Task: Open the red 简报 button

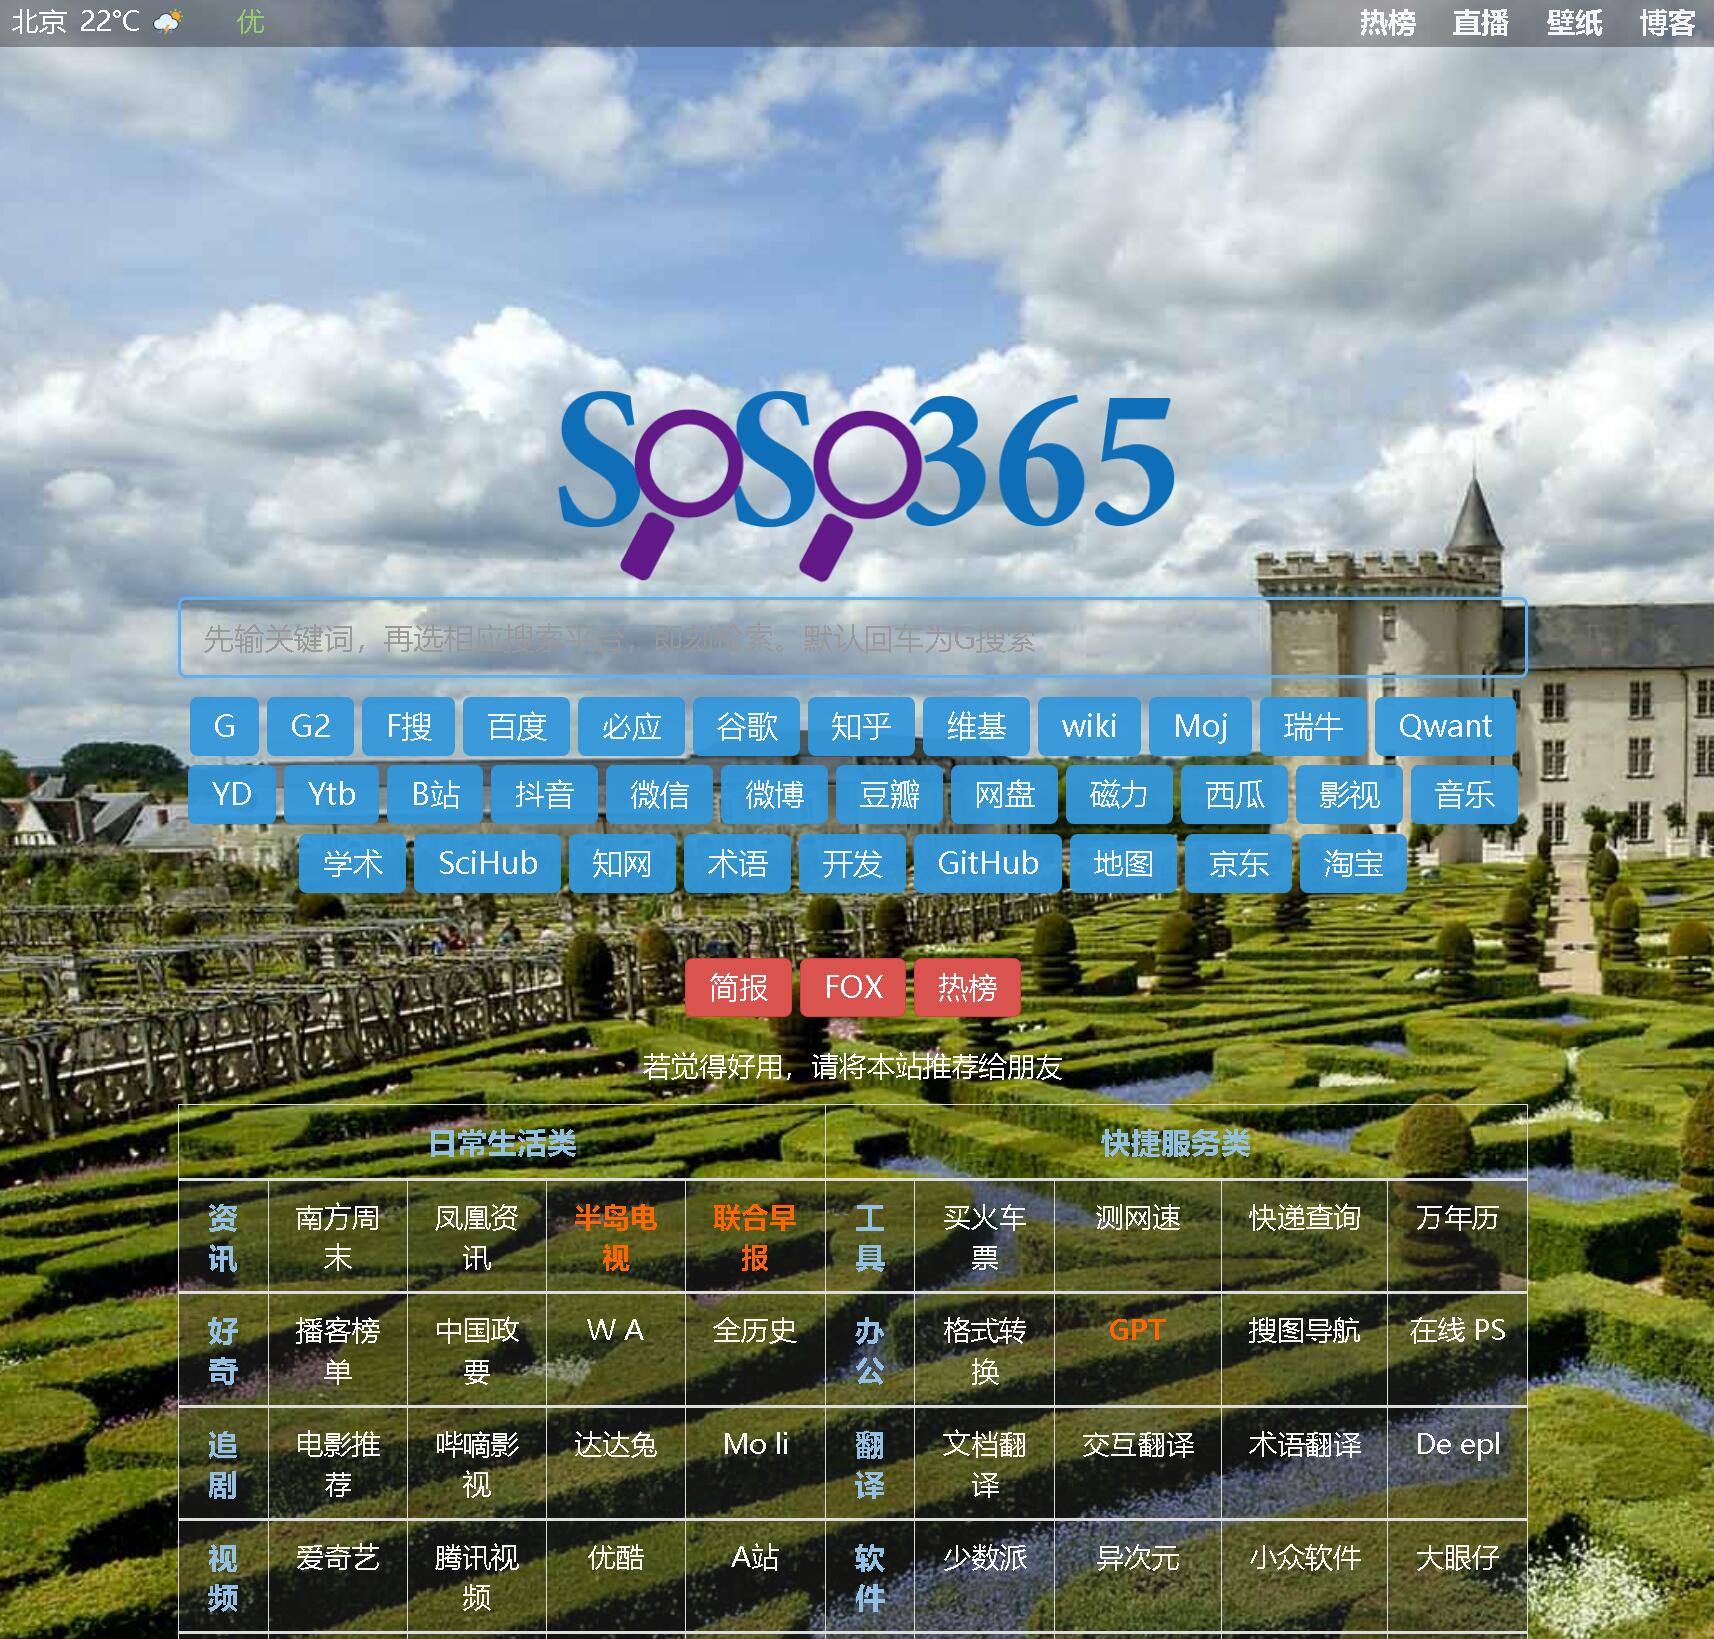Action: click(738, 987)
